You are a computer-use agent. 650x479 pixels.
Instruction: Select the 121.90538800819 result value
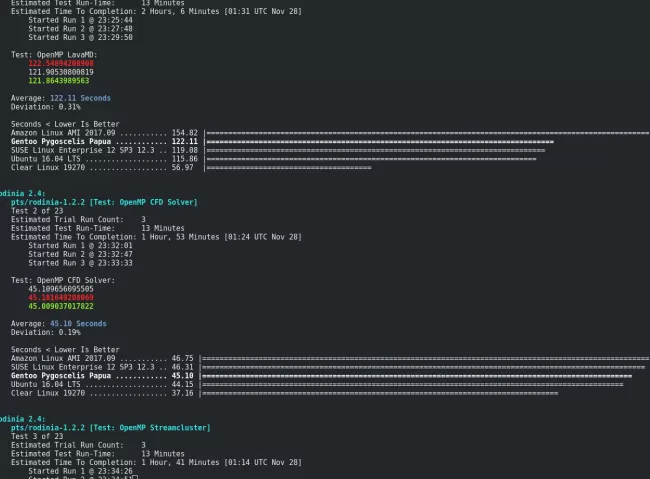[61, 72]
